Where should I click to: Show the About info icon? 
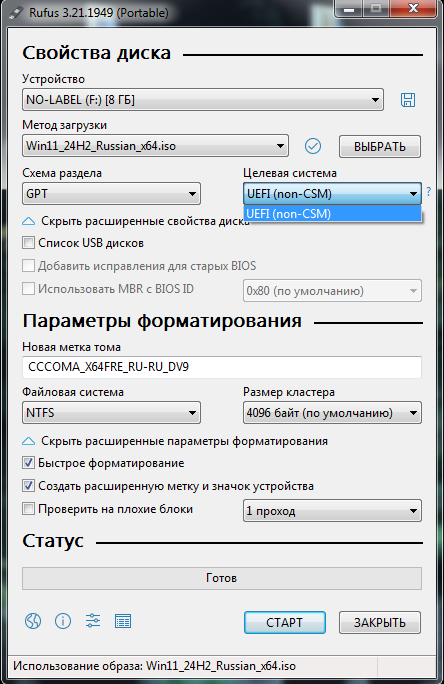click(x=63, y=621)
